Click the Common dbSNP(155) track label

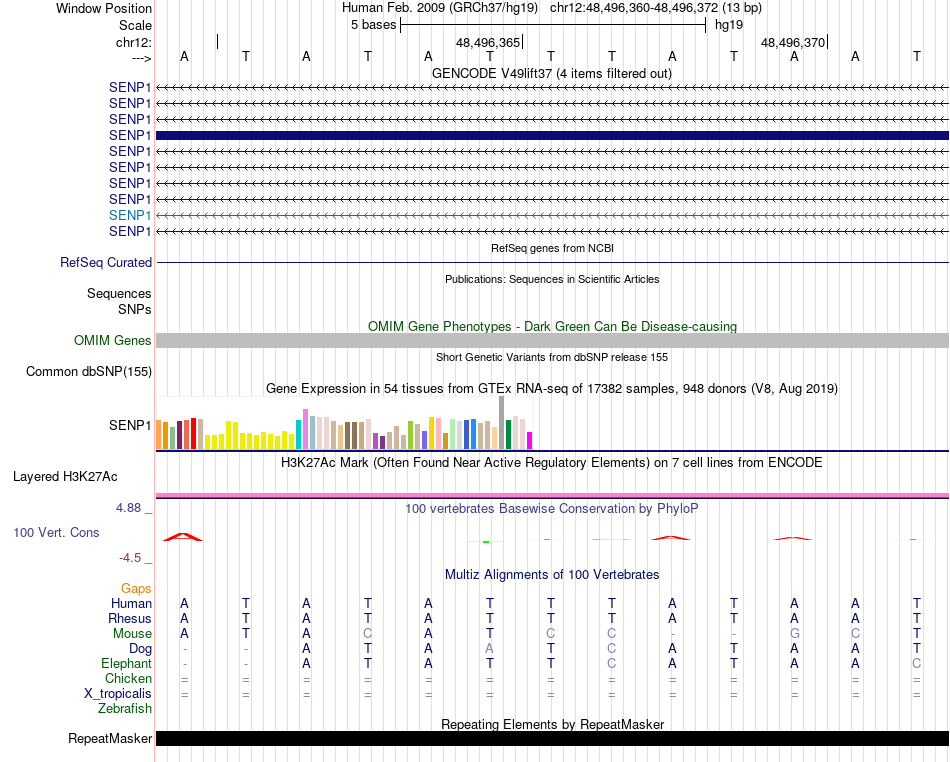pos(89,372)
